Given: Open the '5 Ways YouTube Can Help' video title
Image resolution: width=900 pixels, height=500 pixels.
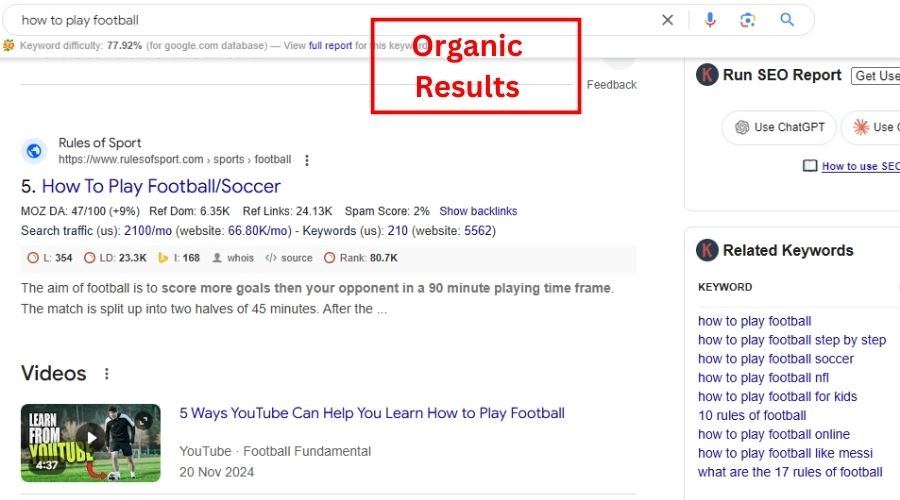Looking at the screenshot, I should click(372, 413).
